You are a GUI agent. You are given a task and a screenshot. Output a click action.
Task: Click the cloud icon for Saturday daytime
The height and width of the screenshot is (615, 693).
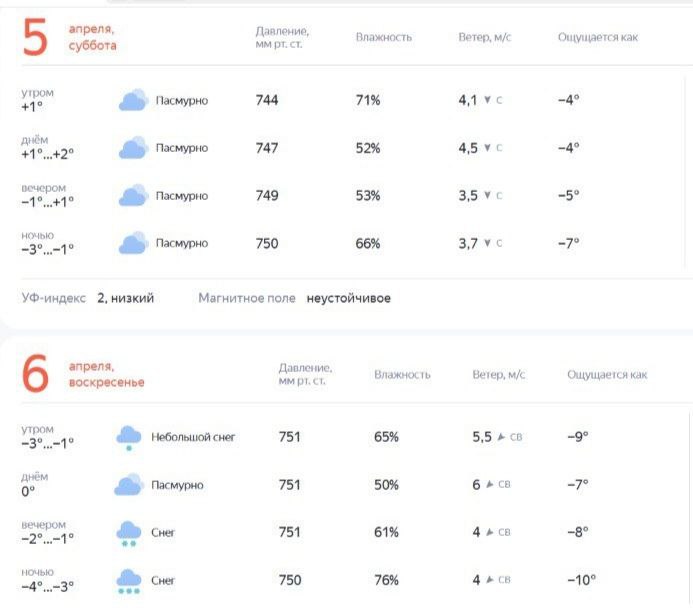133,148
